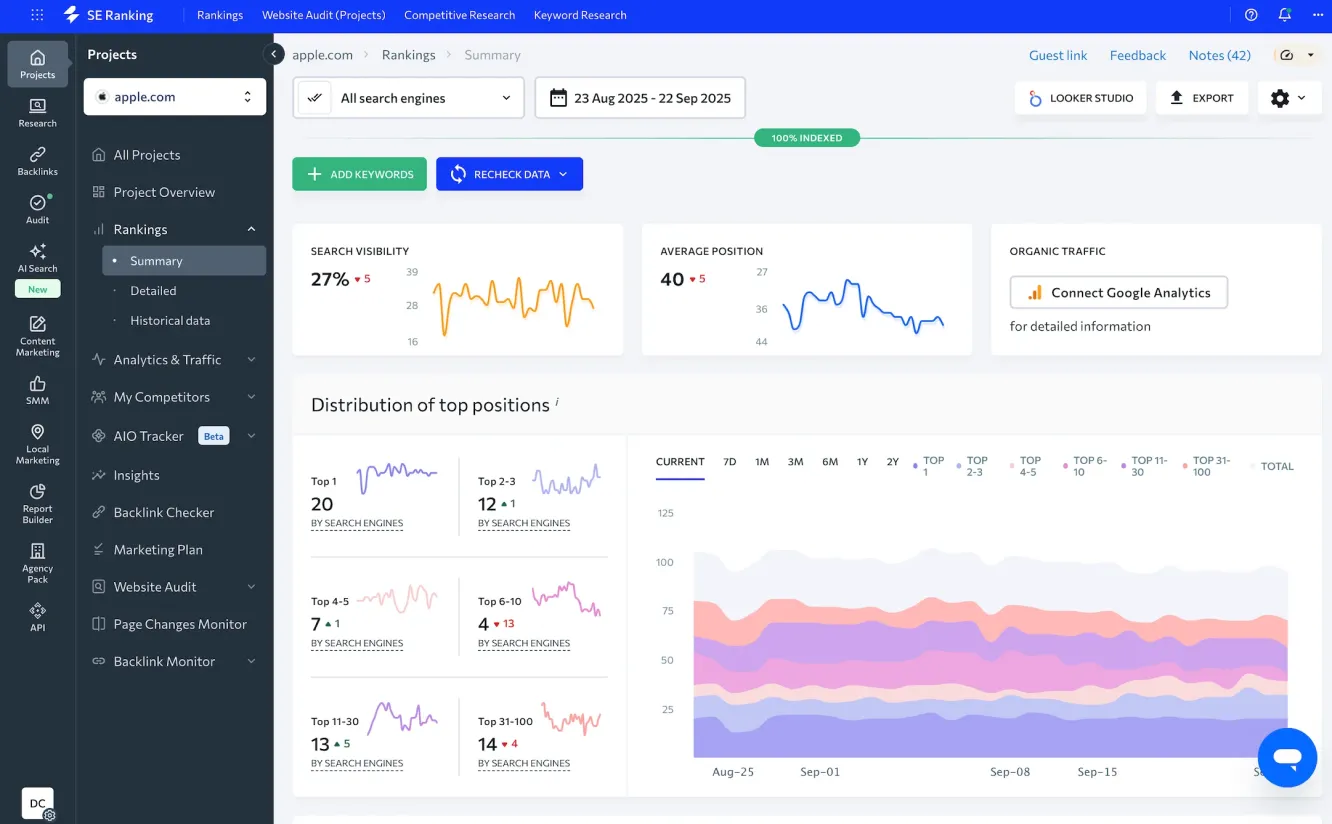Open the date range picker
The height and width of the screenshot is (824, 1332).
click(639, 97)
